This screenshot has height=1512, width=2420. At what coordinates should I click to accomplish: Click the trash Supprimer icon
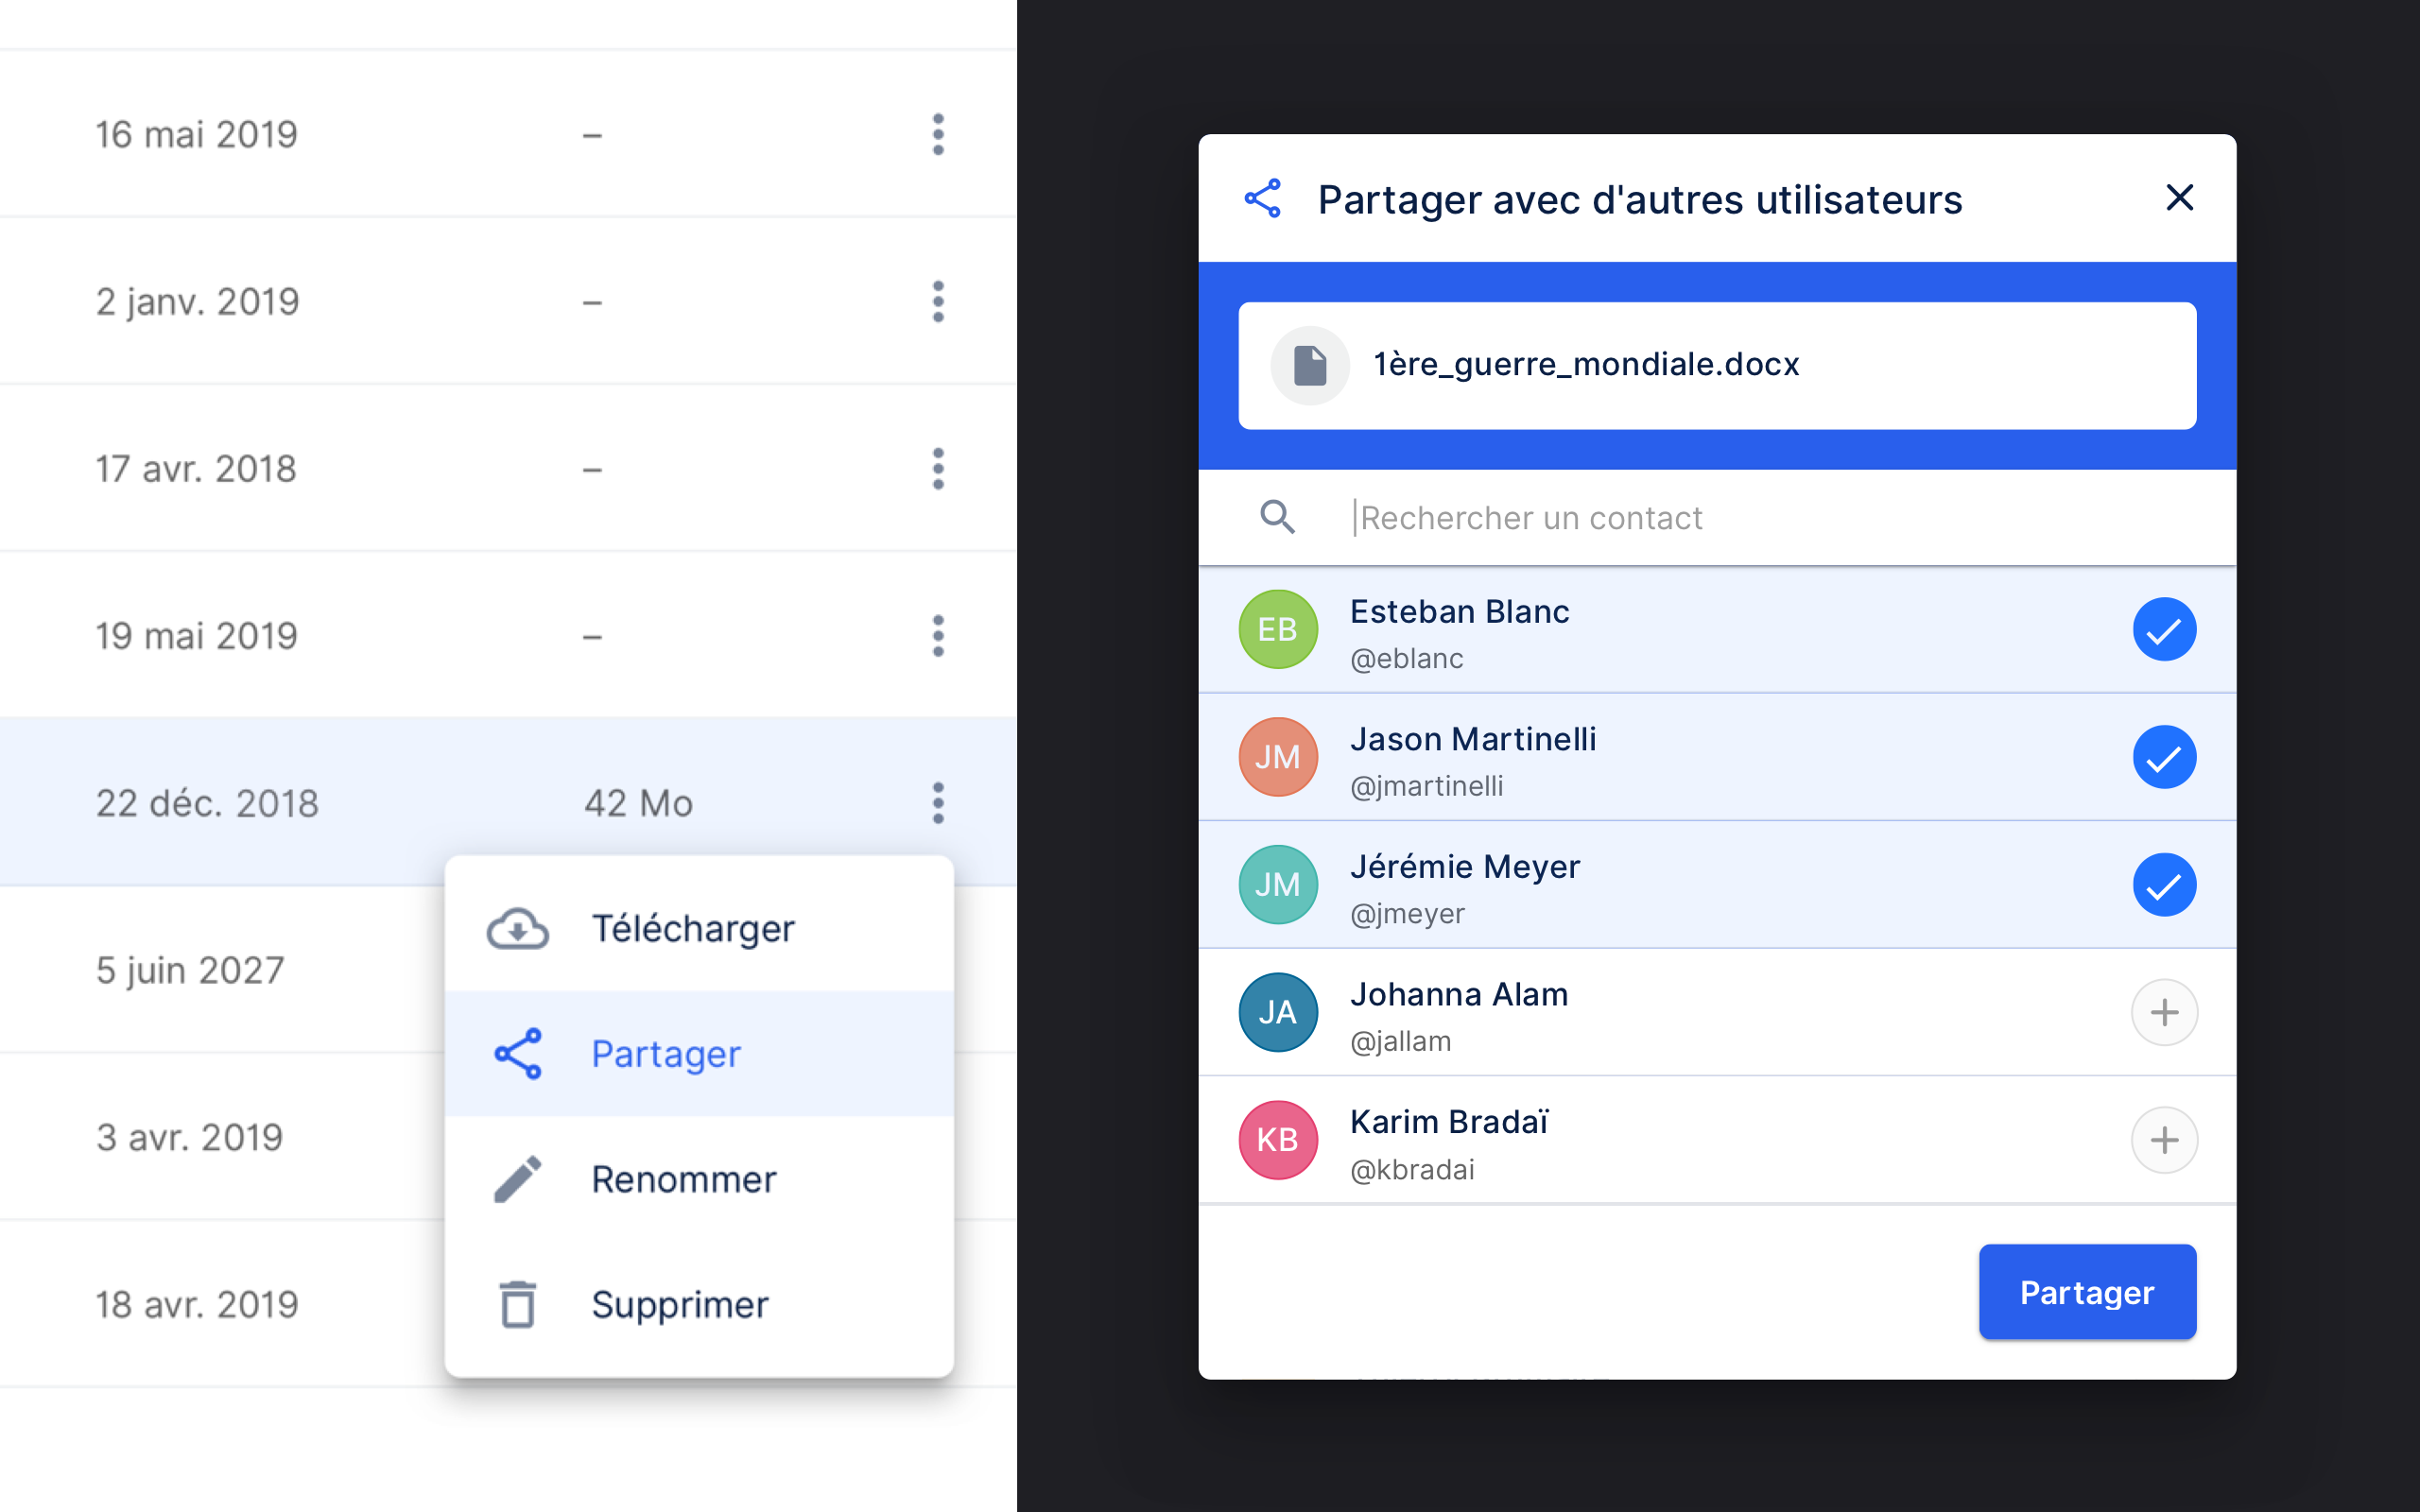coord(518,1304)
